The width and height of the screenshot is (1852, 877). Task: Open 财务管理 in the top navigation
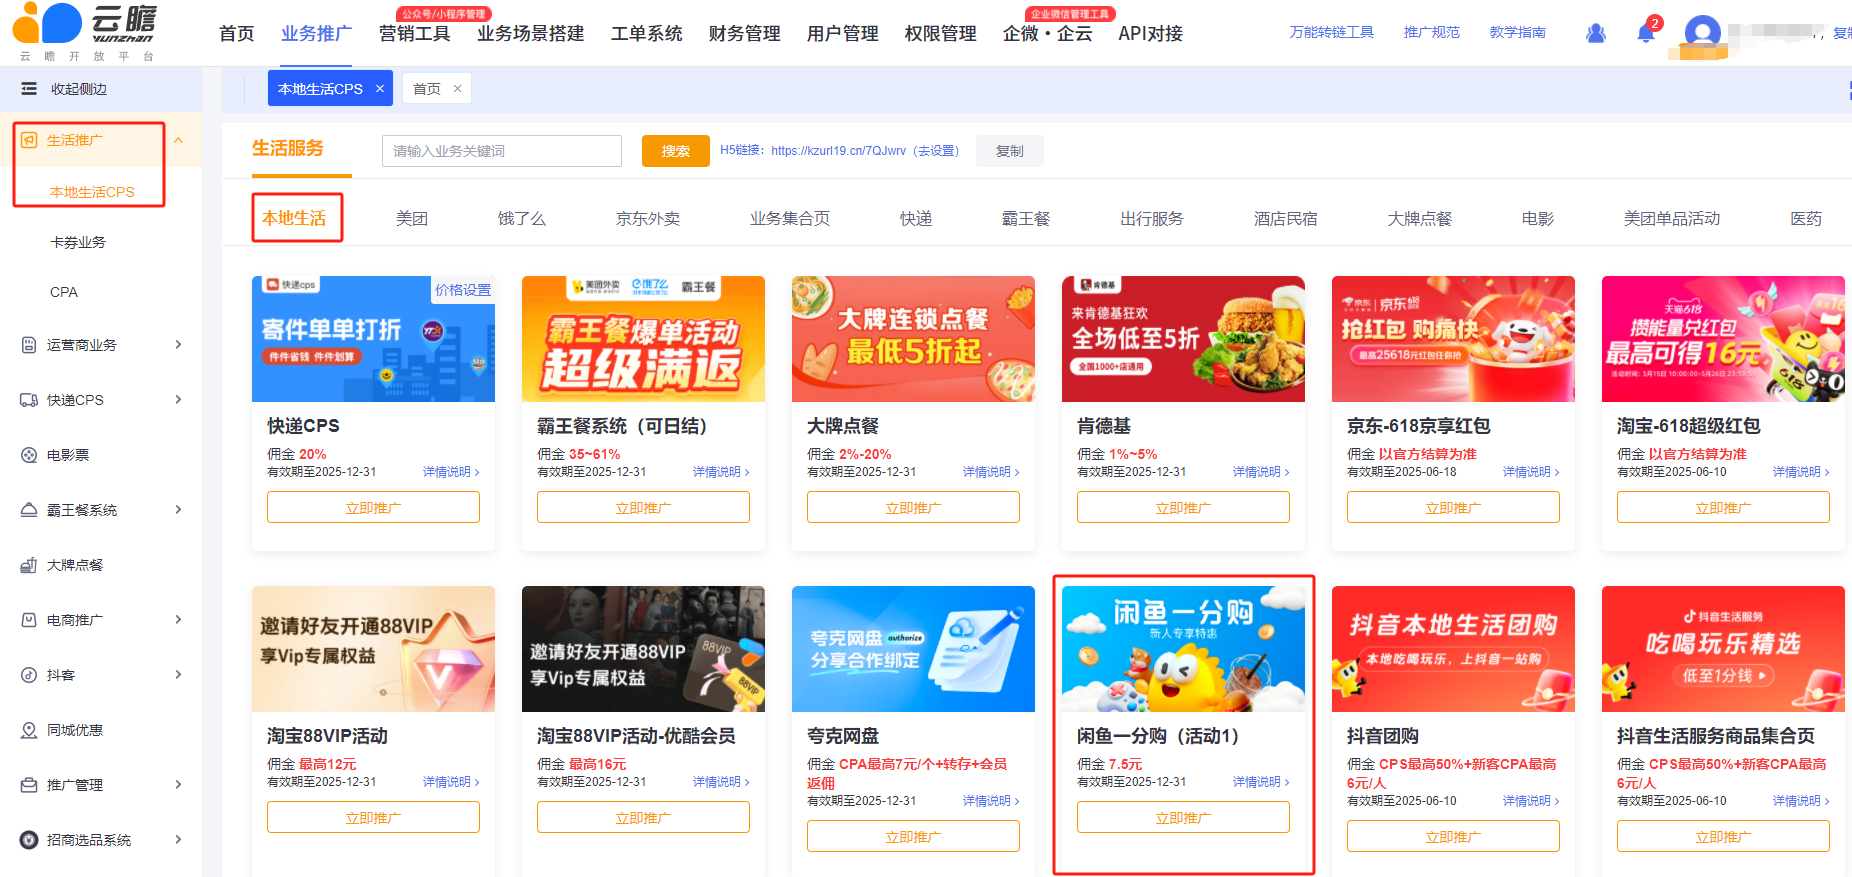point(745,34)
